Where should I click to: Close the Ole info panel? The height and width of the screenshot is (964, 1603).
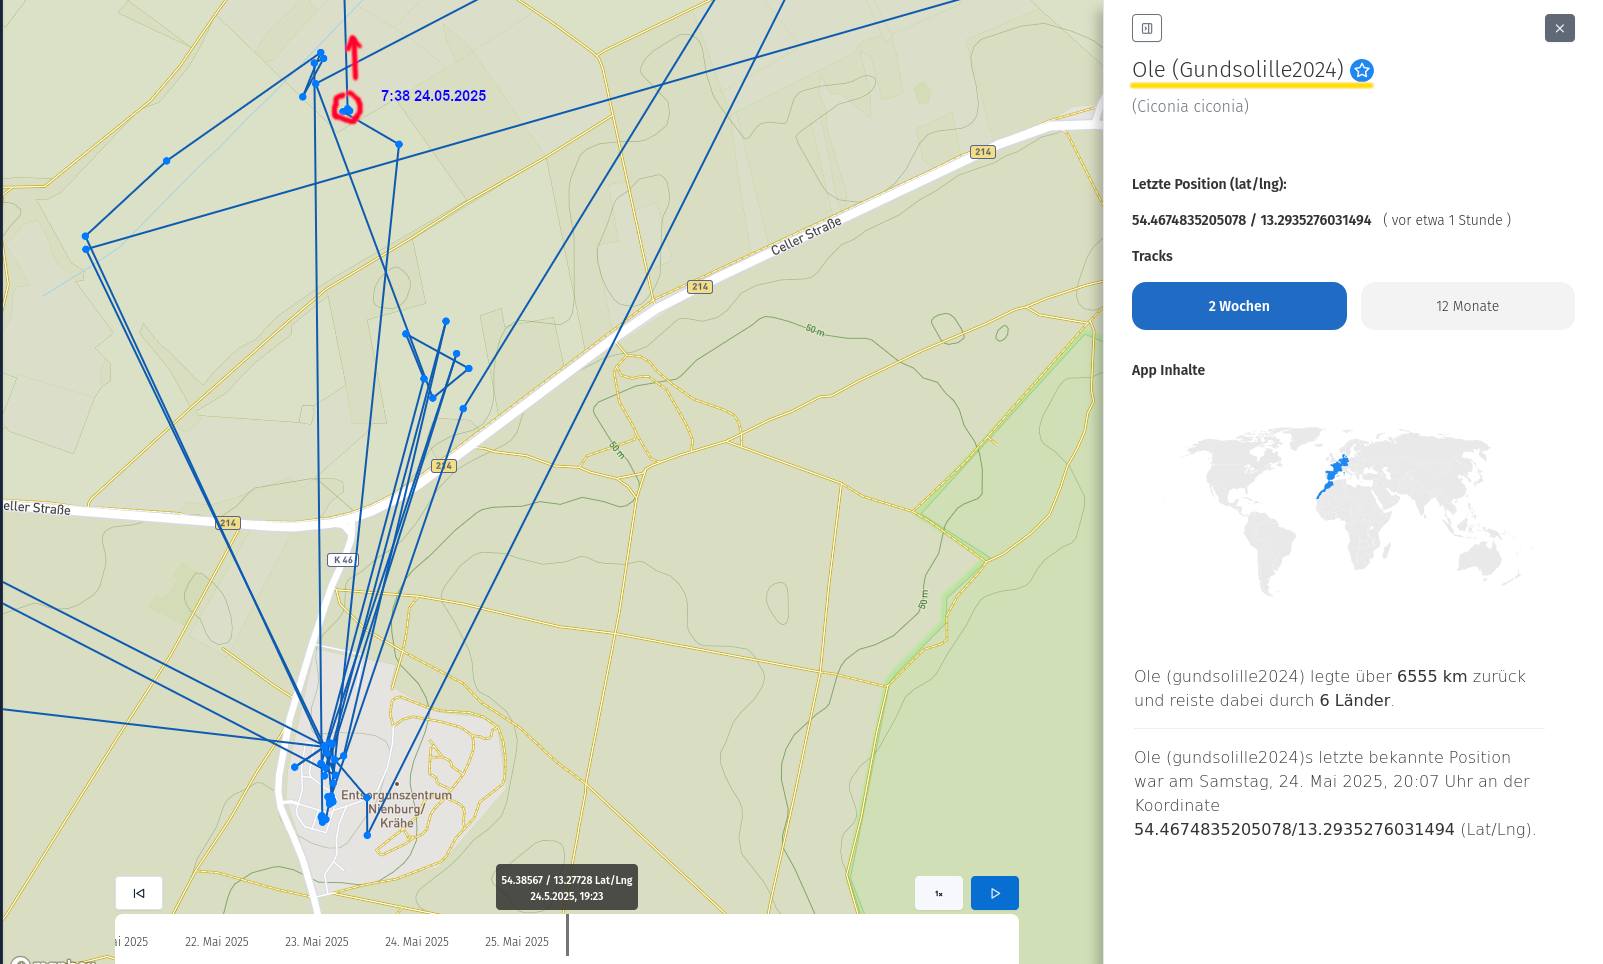click(x=1559, y=28)
